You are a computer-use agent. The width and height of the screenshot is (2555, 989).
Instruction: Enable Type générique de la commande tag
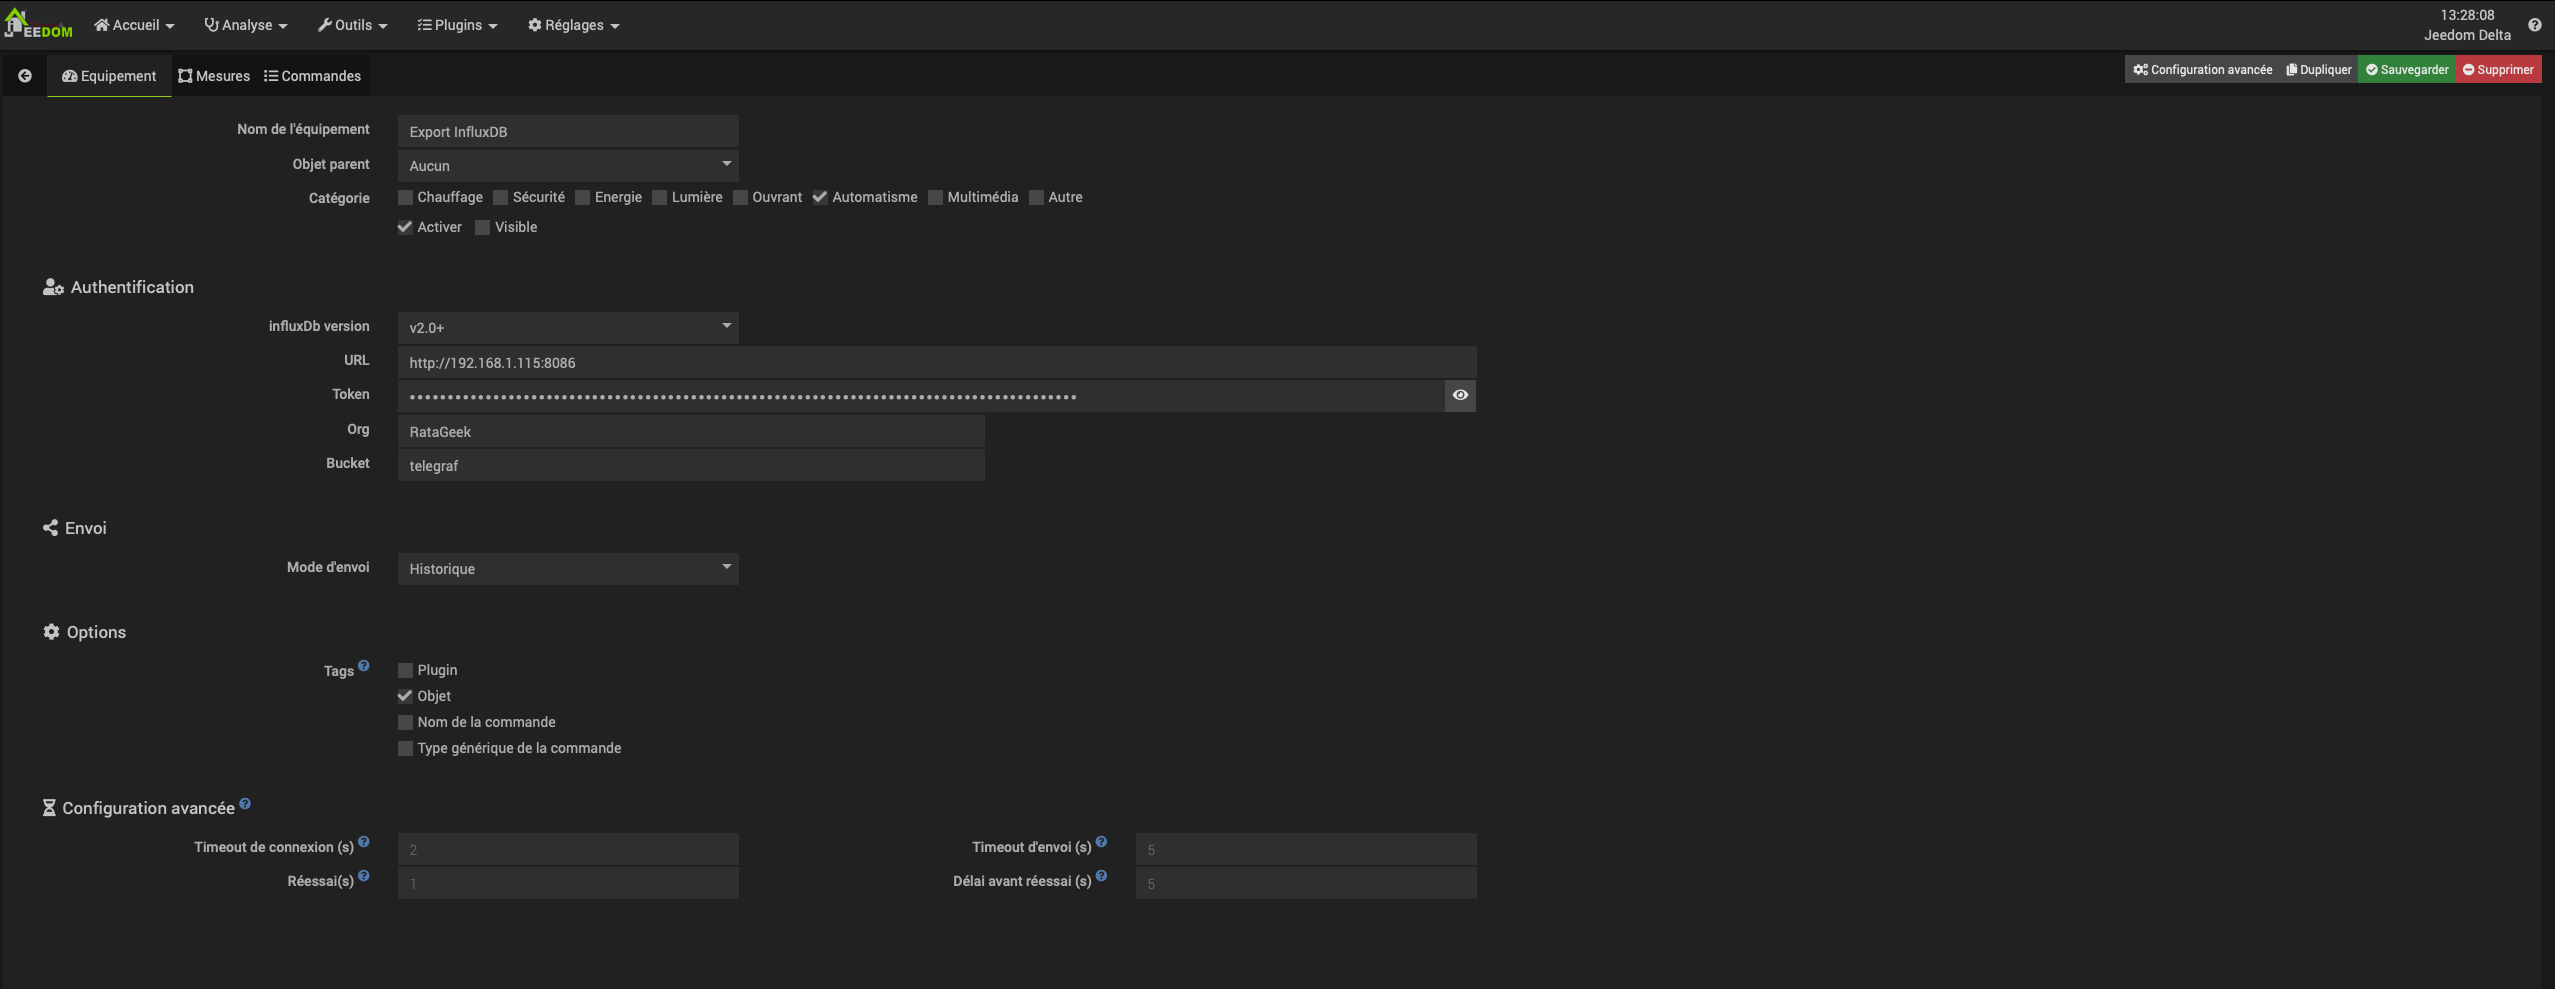click(405, 749)
